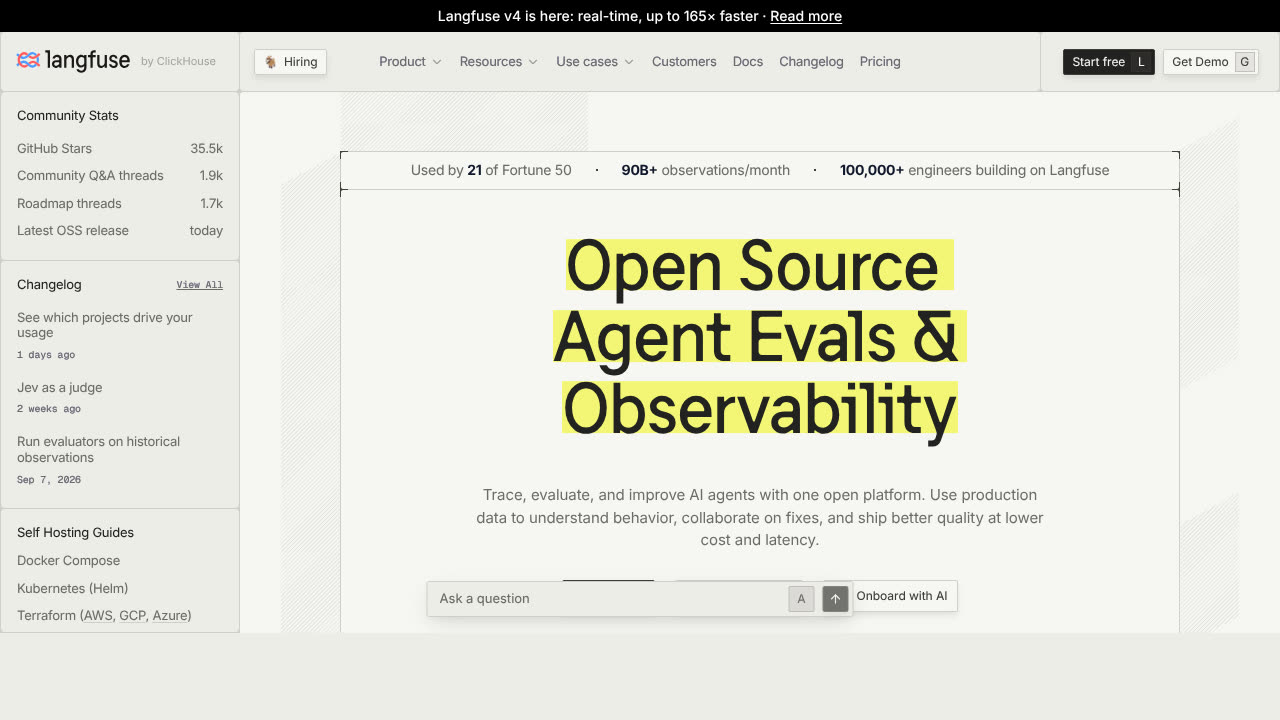Viewport: 1280px width, 720px height.
Task: Click the Get Demo button
Action: pyautogui.click(x=1211, y=62)
